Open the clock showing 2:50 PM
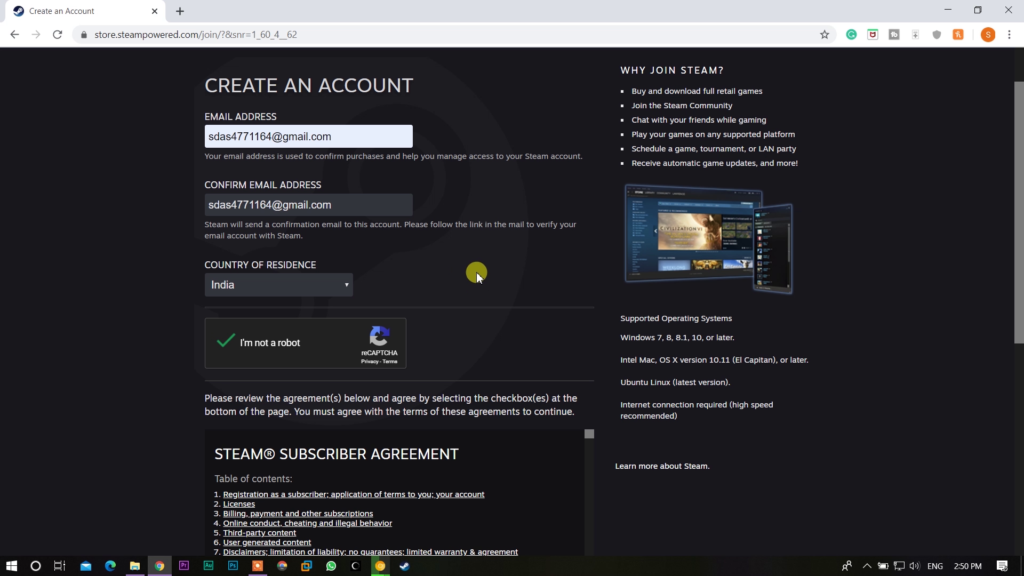1024x576 pixels. click(x=968, y=566)
